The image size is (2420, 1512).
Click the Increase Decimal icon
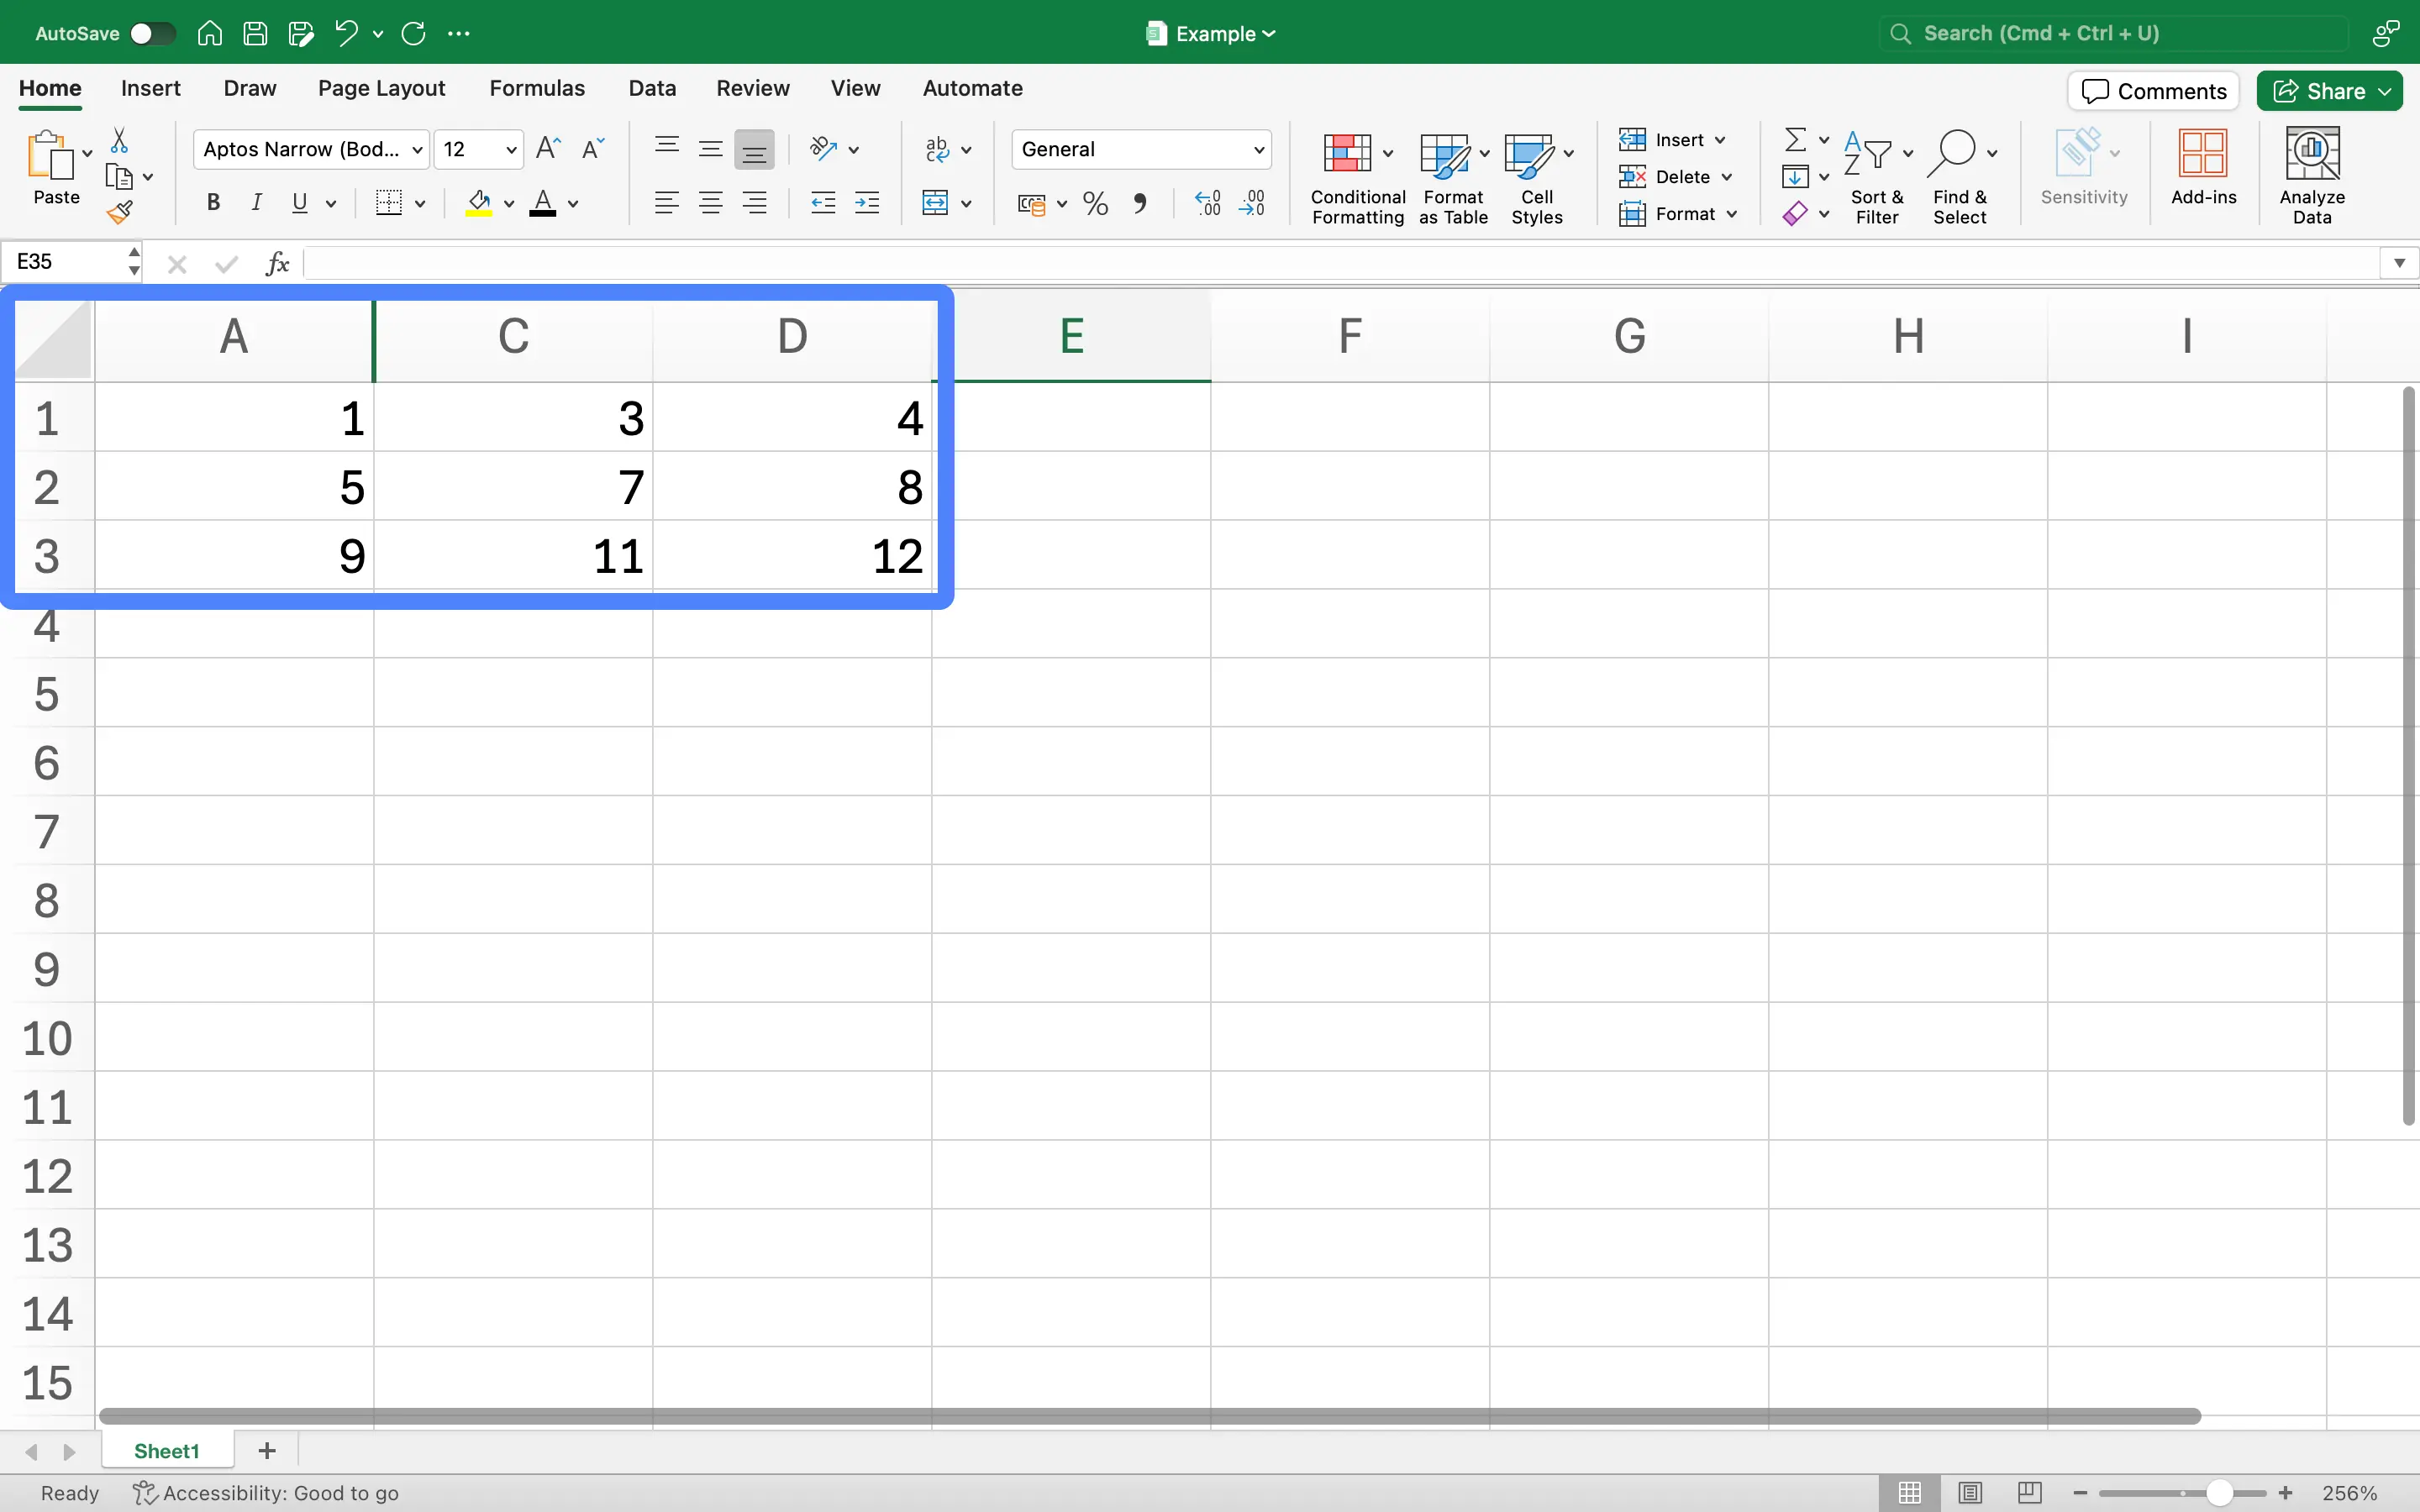[x=1208, y=203]
